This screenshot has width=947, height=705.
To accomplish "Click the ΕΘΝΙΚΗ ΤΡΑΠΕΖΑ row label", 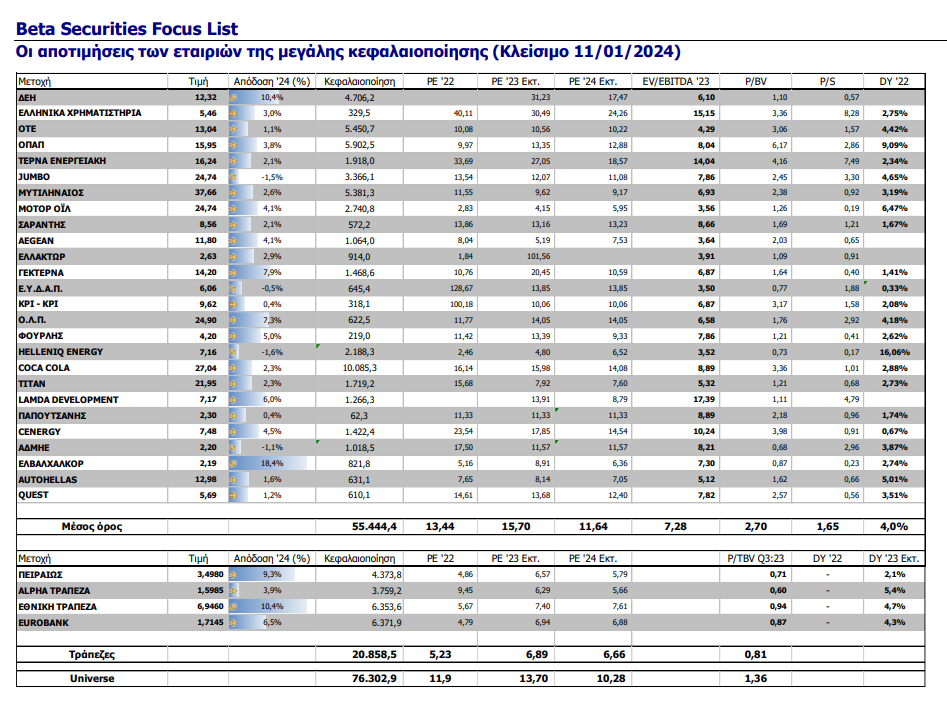I will [x=58, y=606].
